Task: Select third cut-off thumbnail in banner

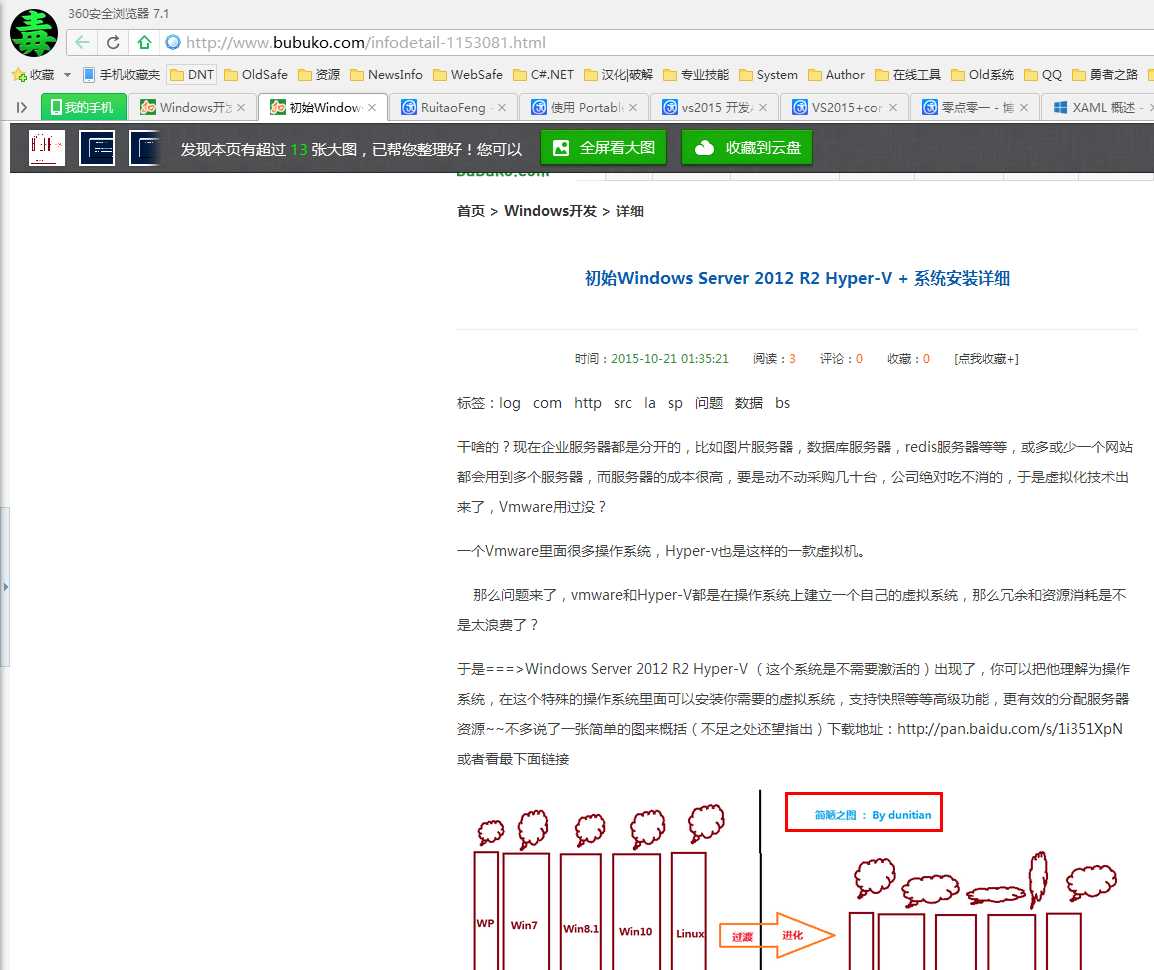Action: point(145,148)
